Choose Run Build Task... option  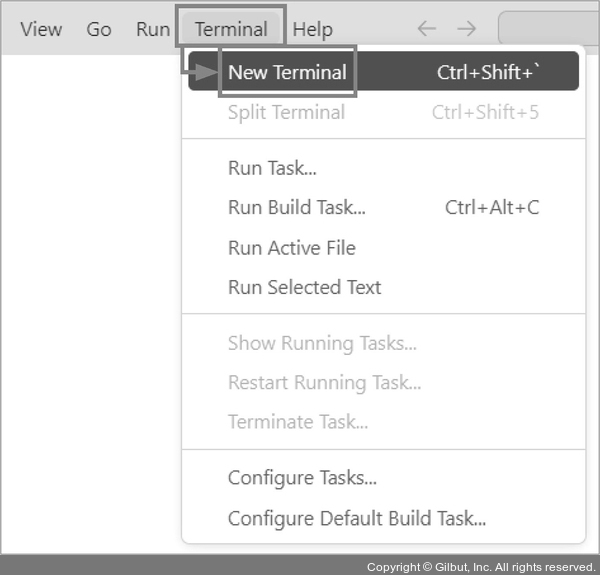click(297, 208)
